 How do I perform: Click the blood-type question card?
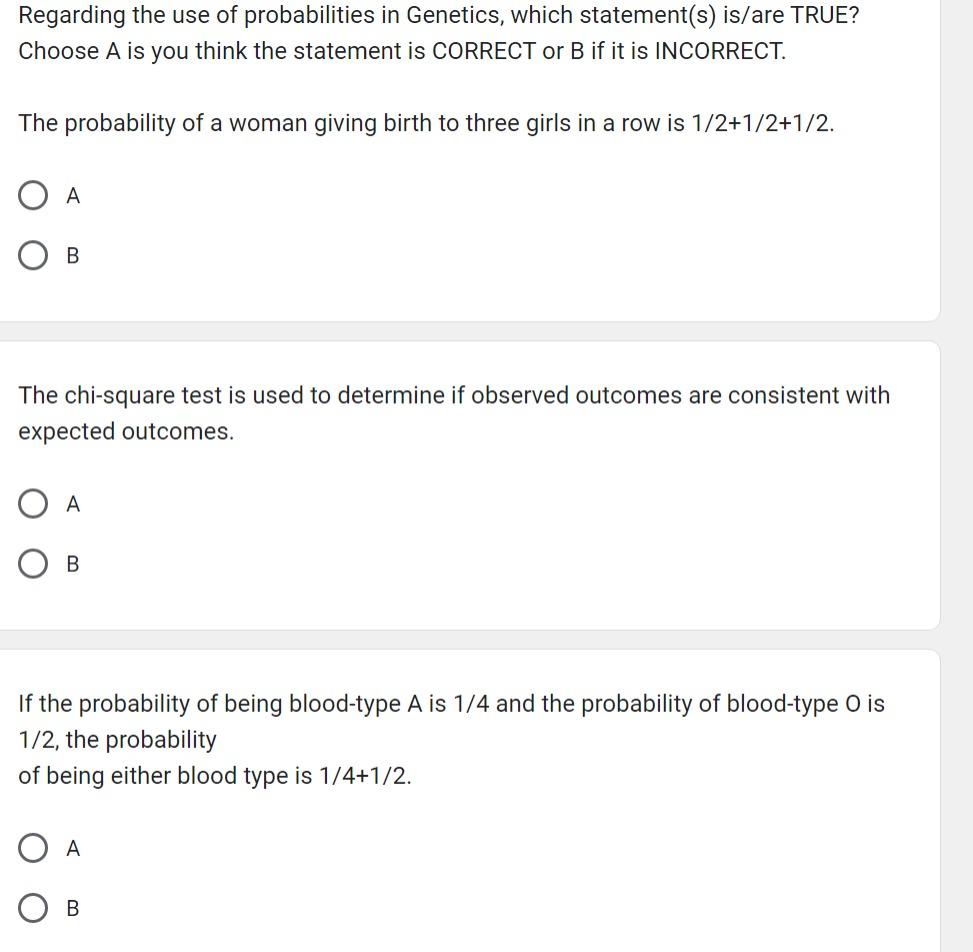(x=470, y=800)
